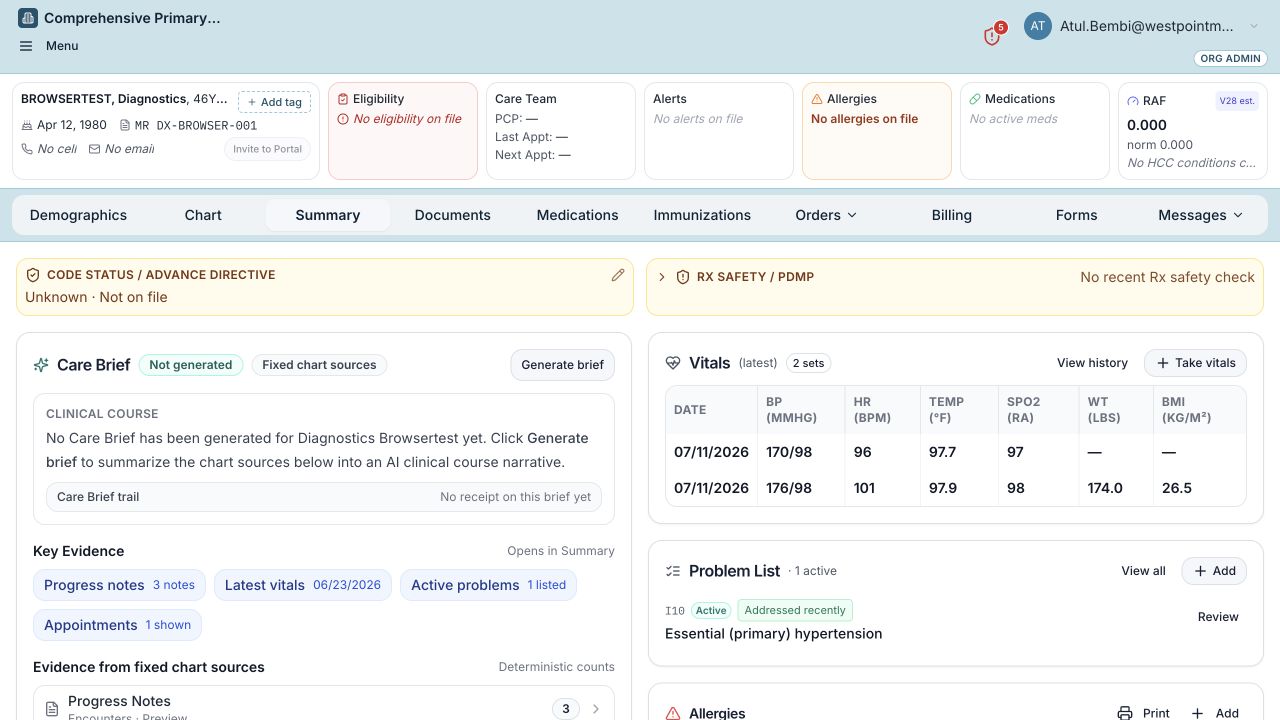Switch to the Demographics tab

(x=78, y=215)
